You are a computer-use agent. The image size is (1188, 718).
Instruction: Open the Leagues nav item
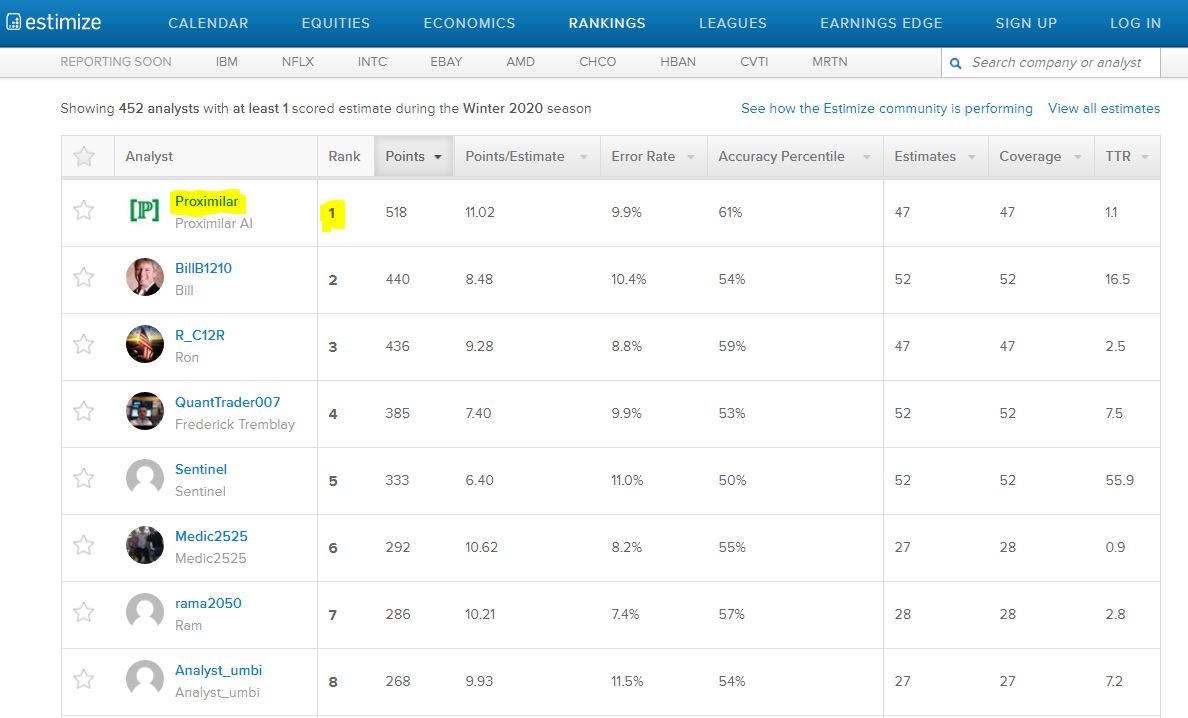click(x=733, y=23)
